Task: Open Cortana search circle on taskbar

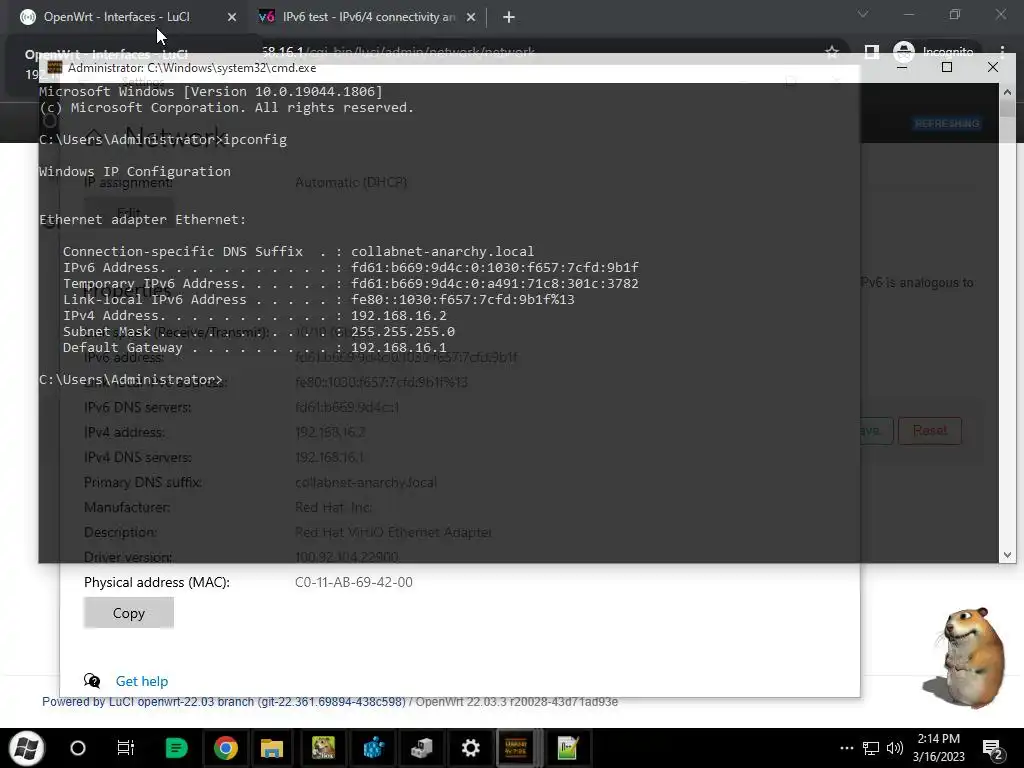Action: (x=78, y=748)
